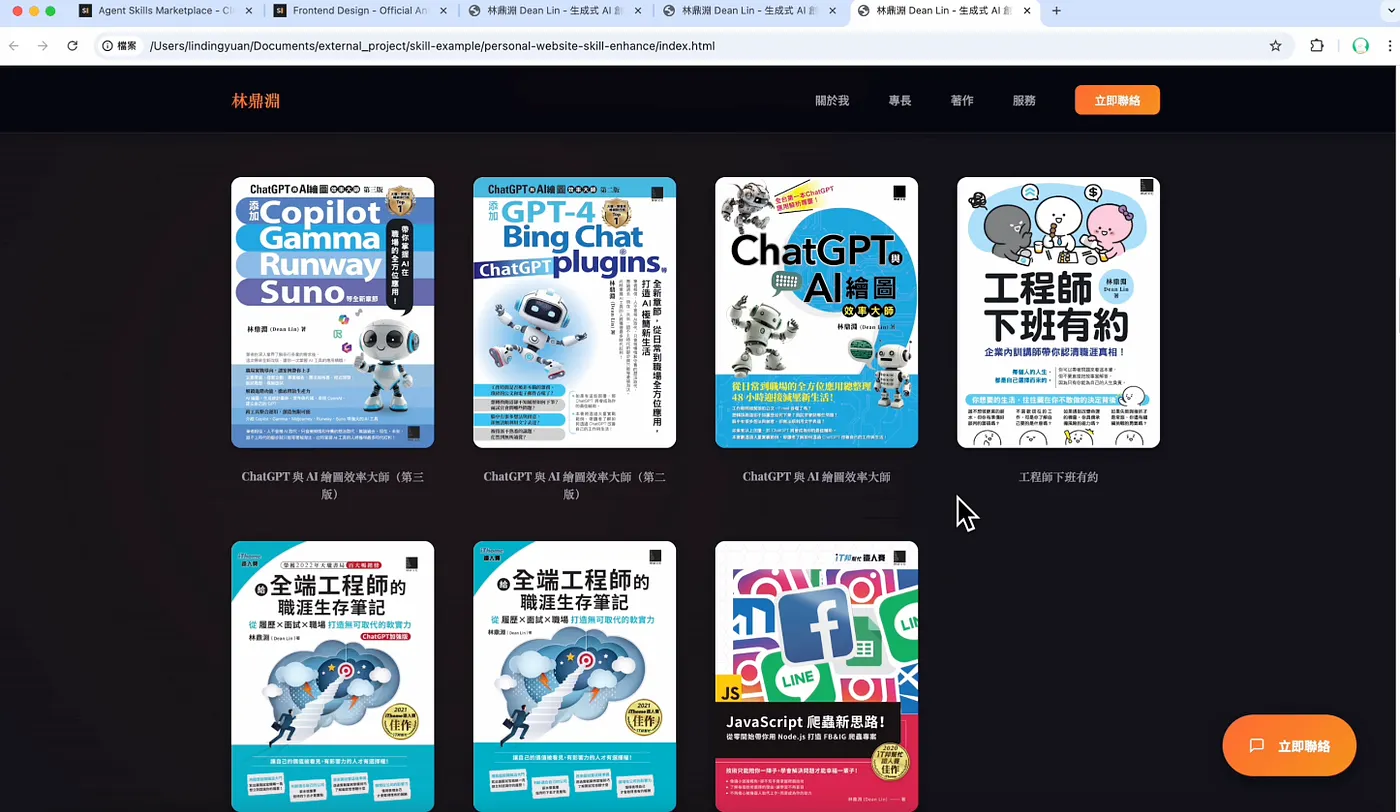
Task: Click the orange 立即聯絡 header button
Action: [1117, 100]
